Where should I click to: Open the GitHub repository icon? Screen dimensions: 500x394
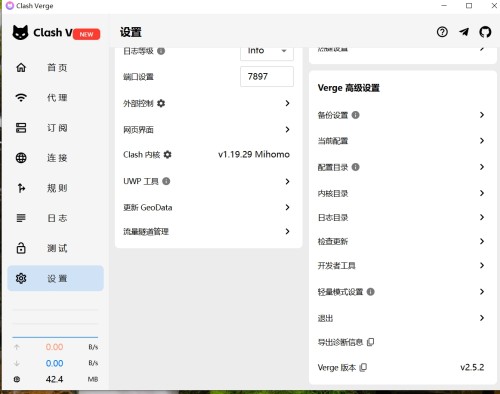(x=485, y=32)
